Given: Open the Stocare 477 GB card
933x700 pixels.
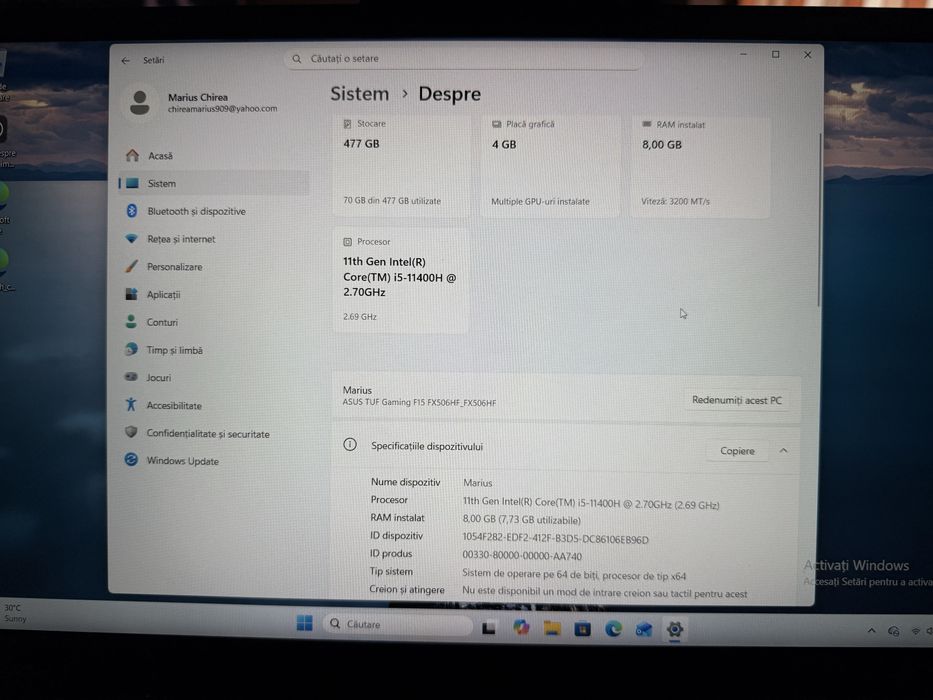Looking at the screenshot, I should pos(401,166).
